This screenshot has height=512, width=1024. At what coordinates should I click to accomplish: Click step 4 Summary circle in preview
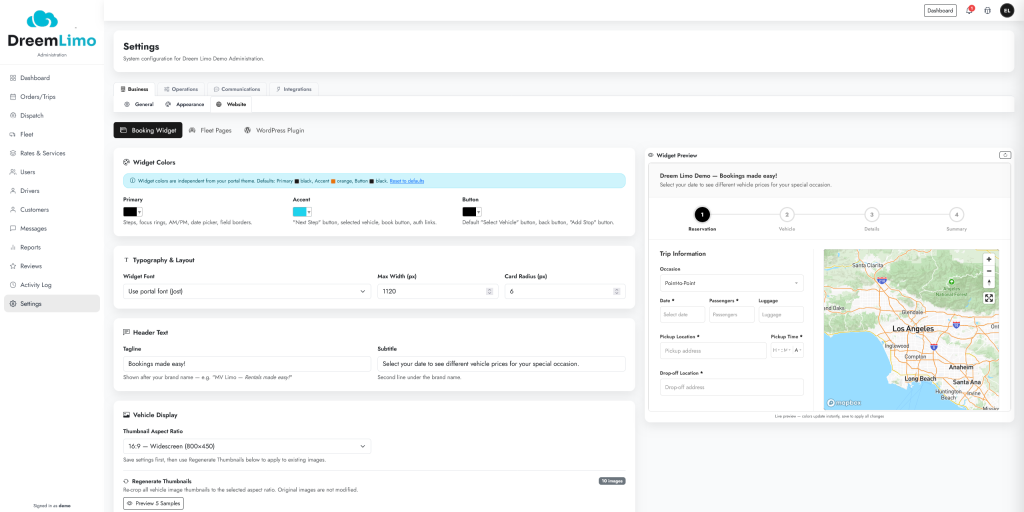(x=956, y=214)
